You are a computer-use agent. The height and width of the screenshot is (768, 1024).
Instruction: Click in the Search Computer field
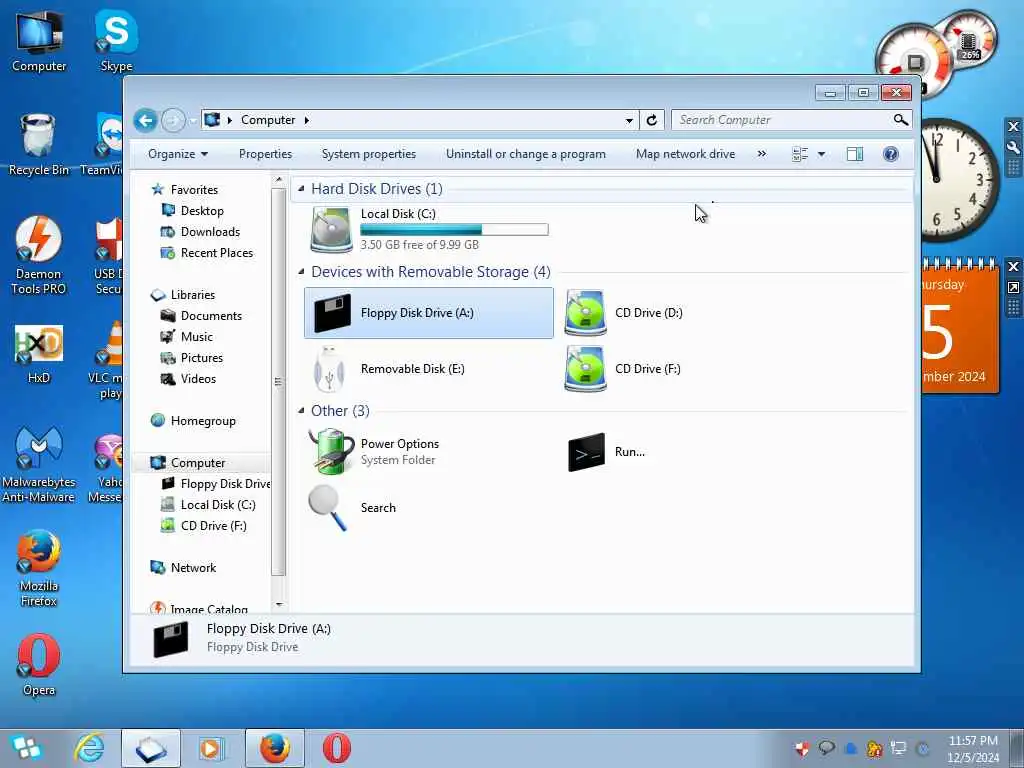[782, 120]
